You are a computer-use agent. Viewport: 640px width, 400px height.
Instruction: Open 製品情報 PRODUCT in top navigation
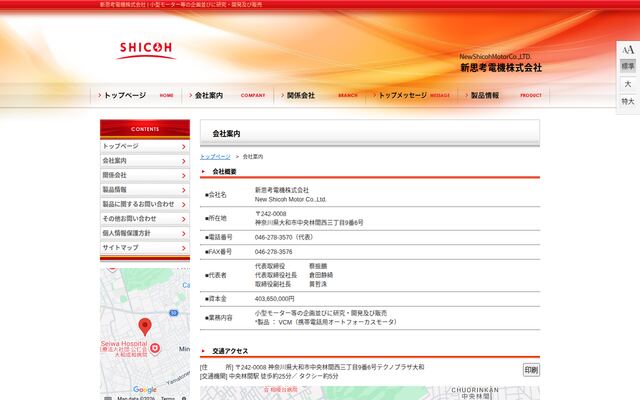(x=504, y=96)
